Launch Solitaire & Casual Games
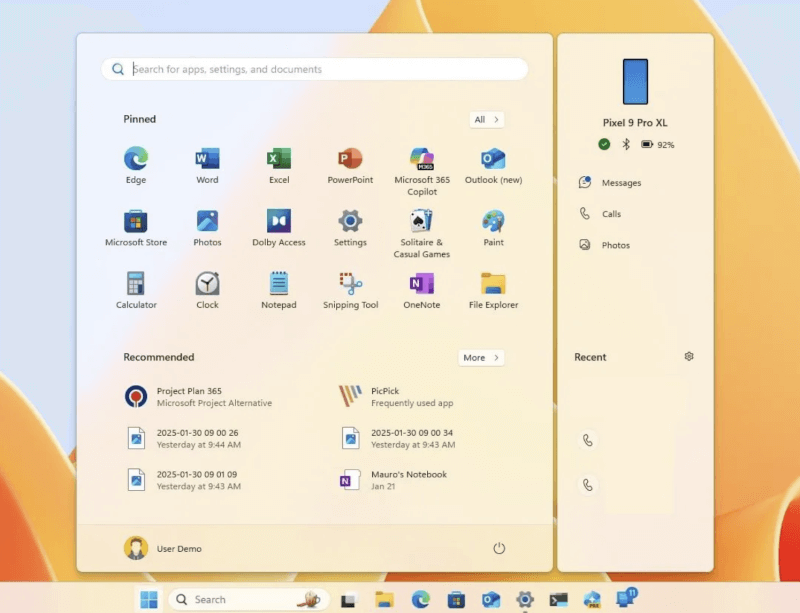The height and width of the screenshot is (613, 800). (422, 234)
